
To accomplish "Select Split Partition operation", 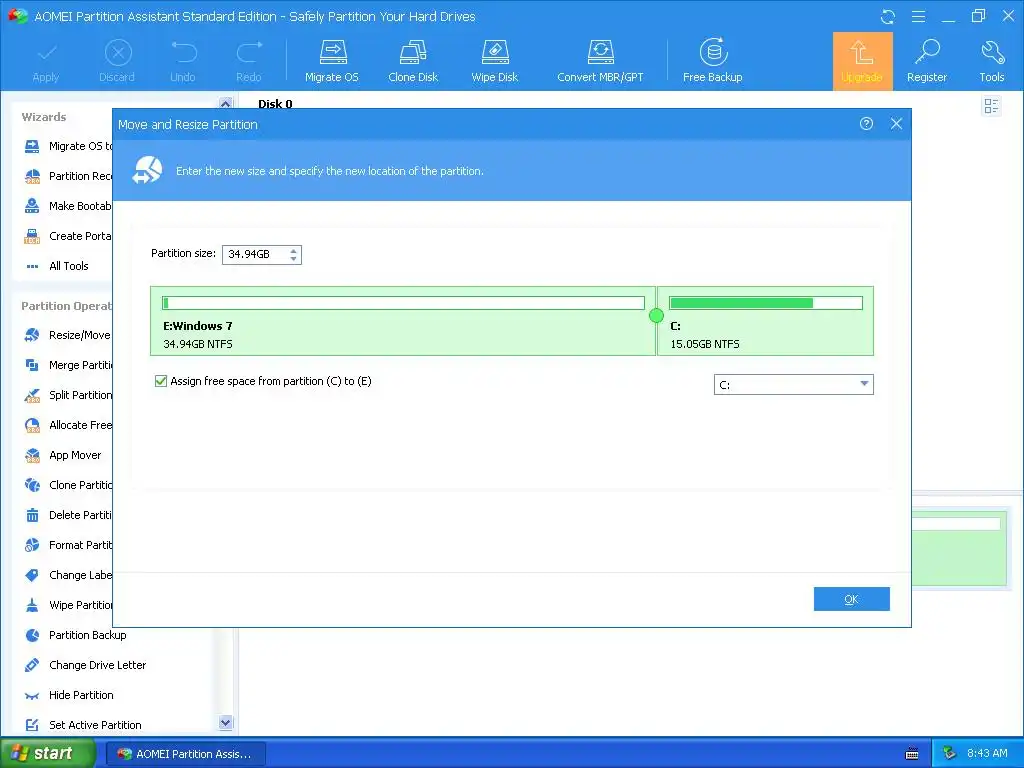I will [67, 395].
